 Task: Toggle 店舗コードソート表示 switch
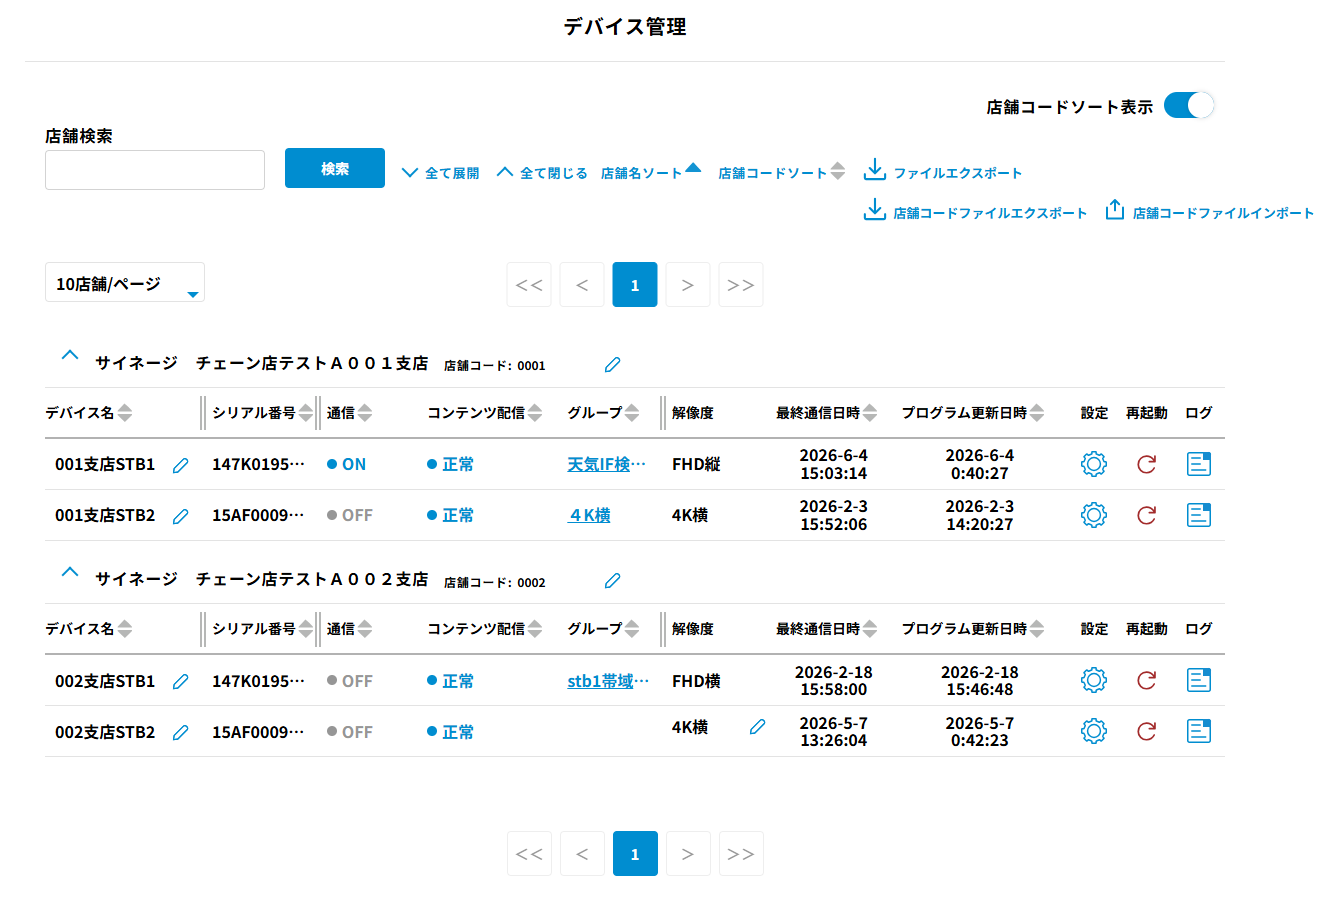click(x=1189, y=105)
